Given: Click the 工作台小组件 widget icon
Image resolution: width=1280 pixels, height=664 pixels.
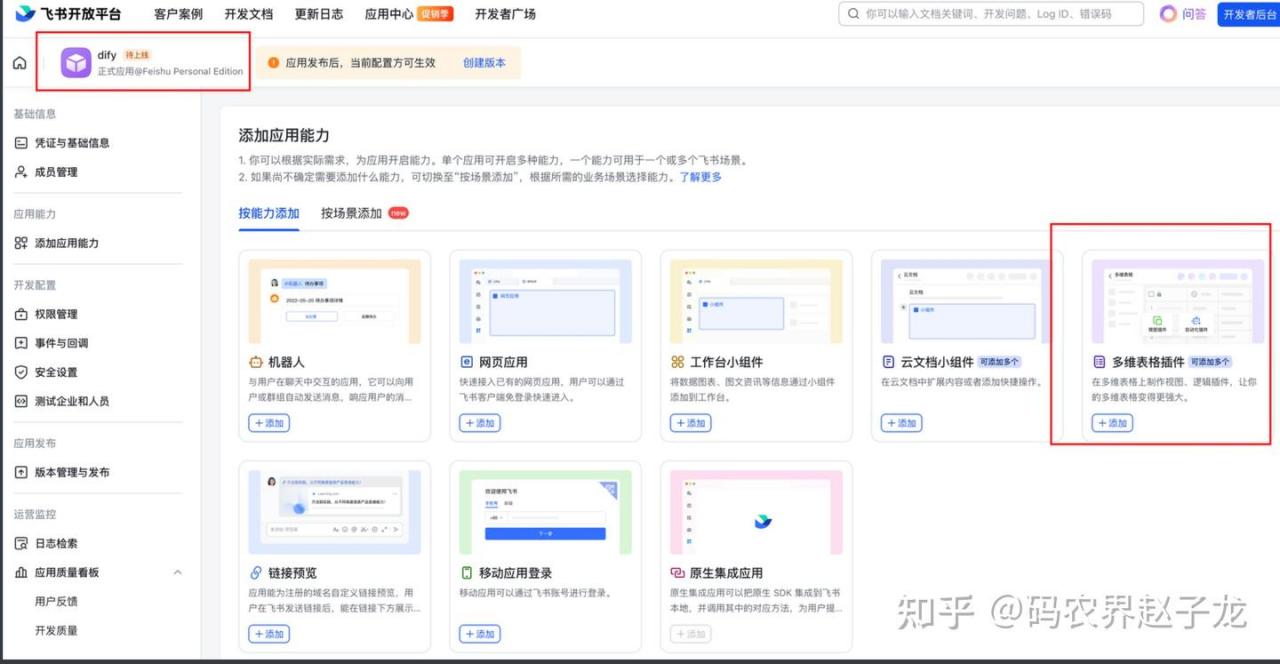Looking at the screenshot, I should coord(677,362).
